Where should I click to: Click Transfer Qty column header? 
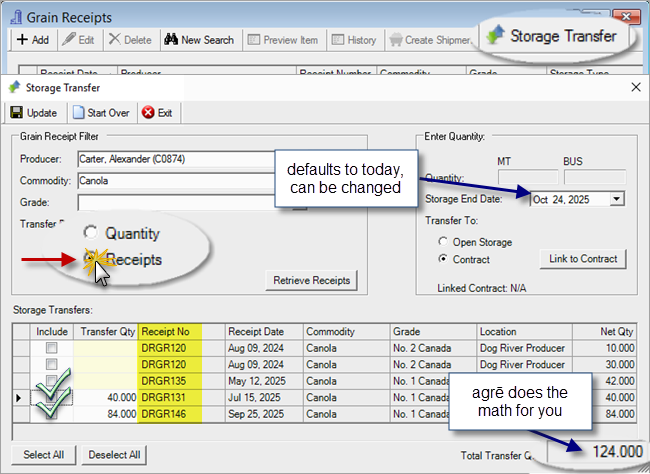point(106,332)
